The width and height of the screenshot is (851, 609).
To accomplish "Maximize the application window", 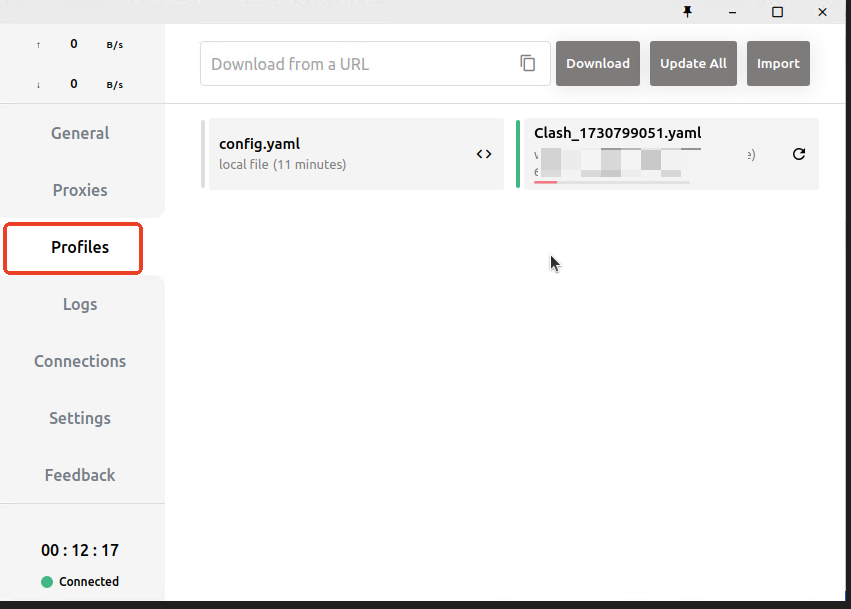I will click(777, 12).
